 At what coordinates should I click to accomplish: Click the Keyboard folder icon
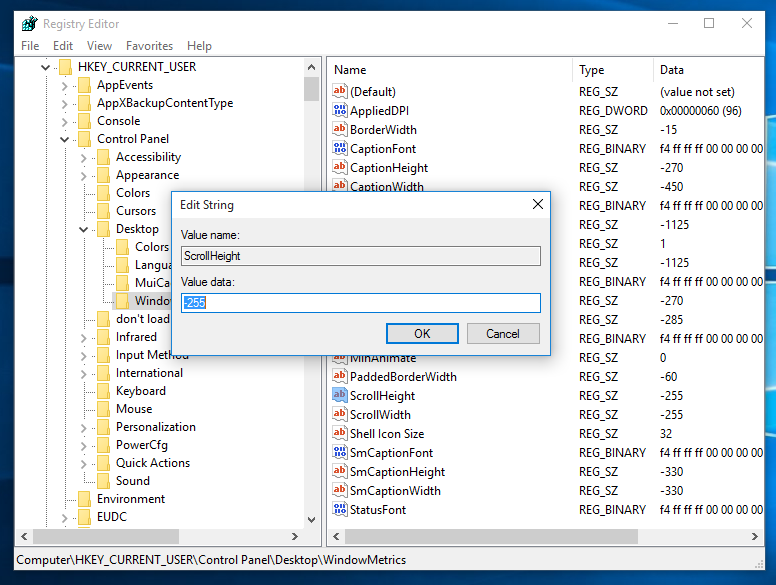click(103, 391)
